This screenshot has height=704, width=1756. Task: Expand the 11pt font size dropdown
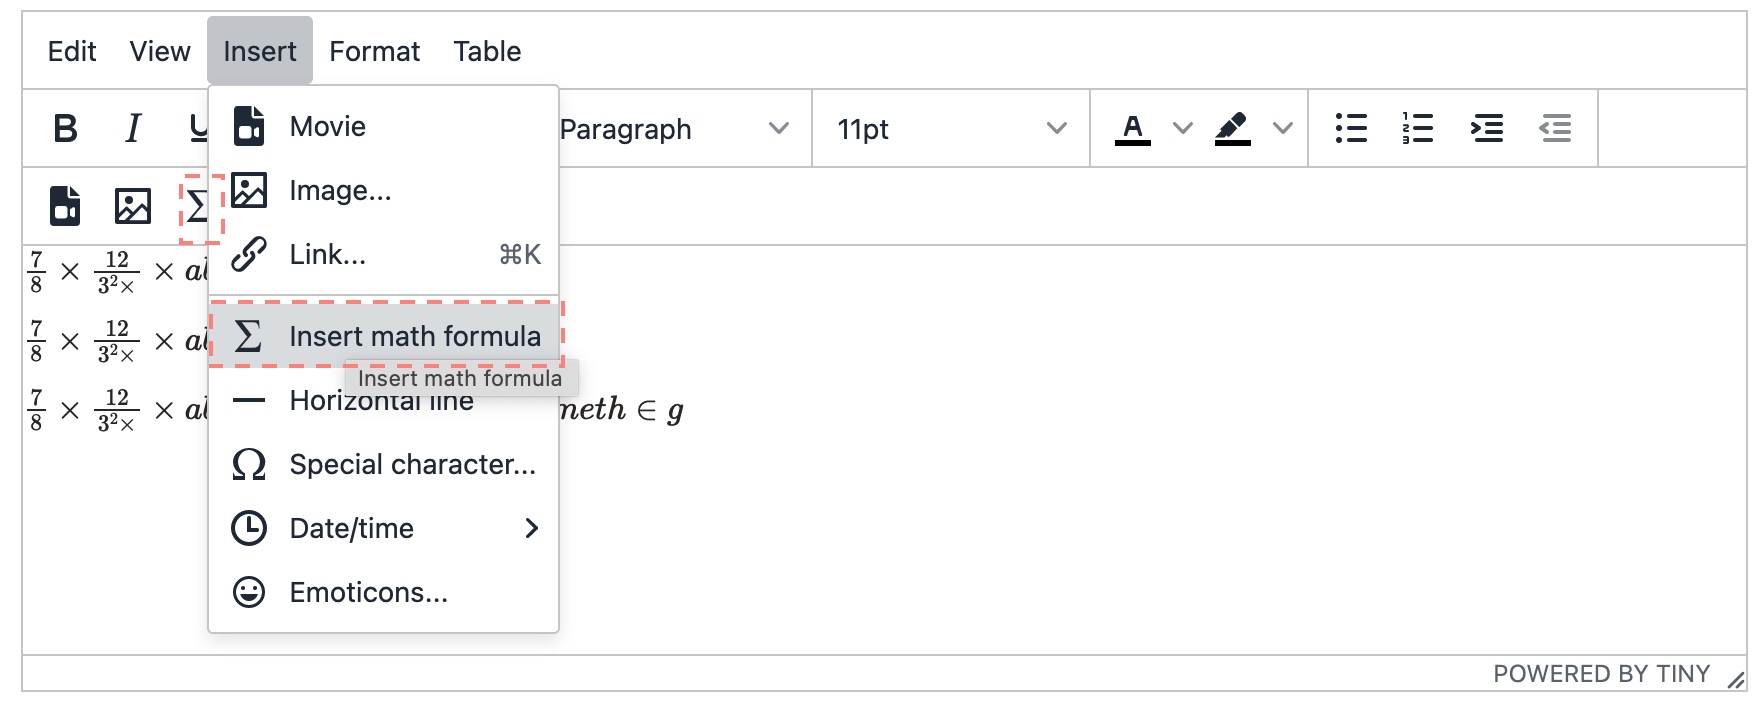[x=950, y=129]
